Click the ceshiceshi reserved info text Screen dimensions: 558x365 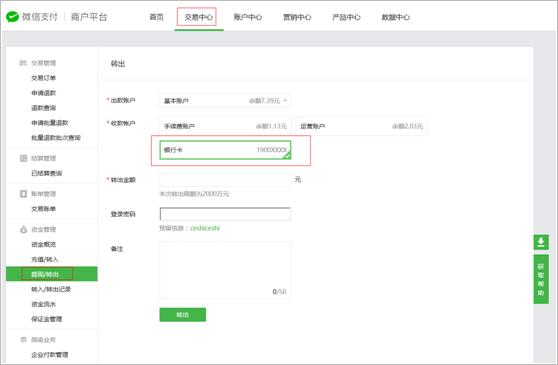[x=205, y=228]
